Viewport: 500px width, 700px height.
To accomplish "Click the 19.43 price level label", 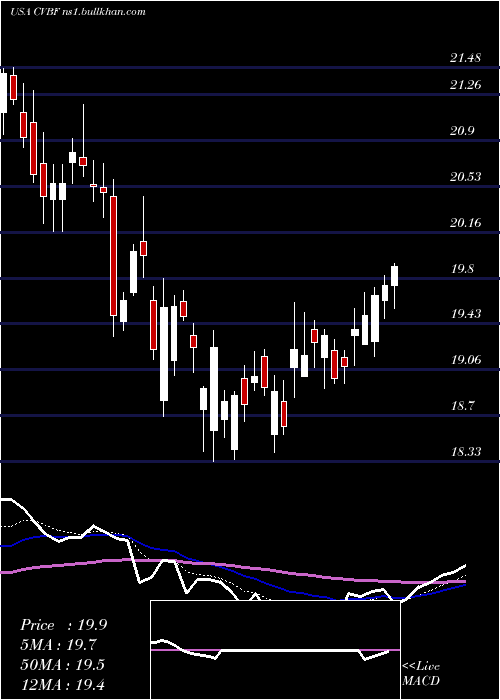I will 466,313.
